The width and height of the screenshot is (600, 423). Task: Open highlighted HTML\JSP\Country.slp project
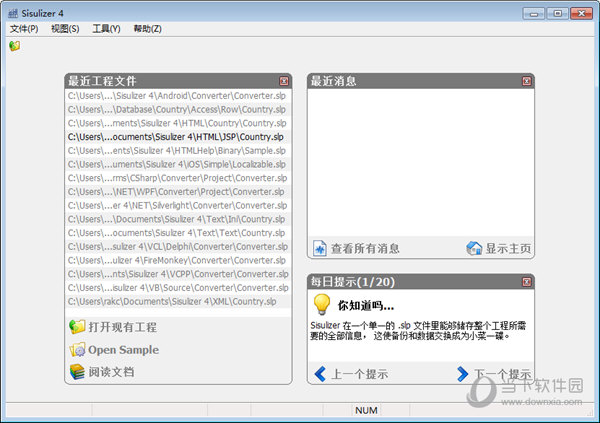tap(178, 137)
